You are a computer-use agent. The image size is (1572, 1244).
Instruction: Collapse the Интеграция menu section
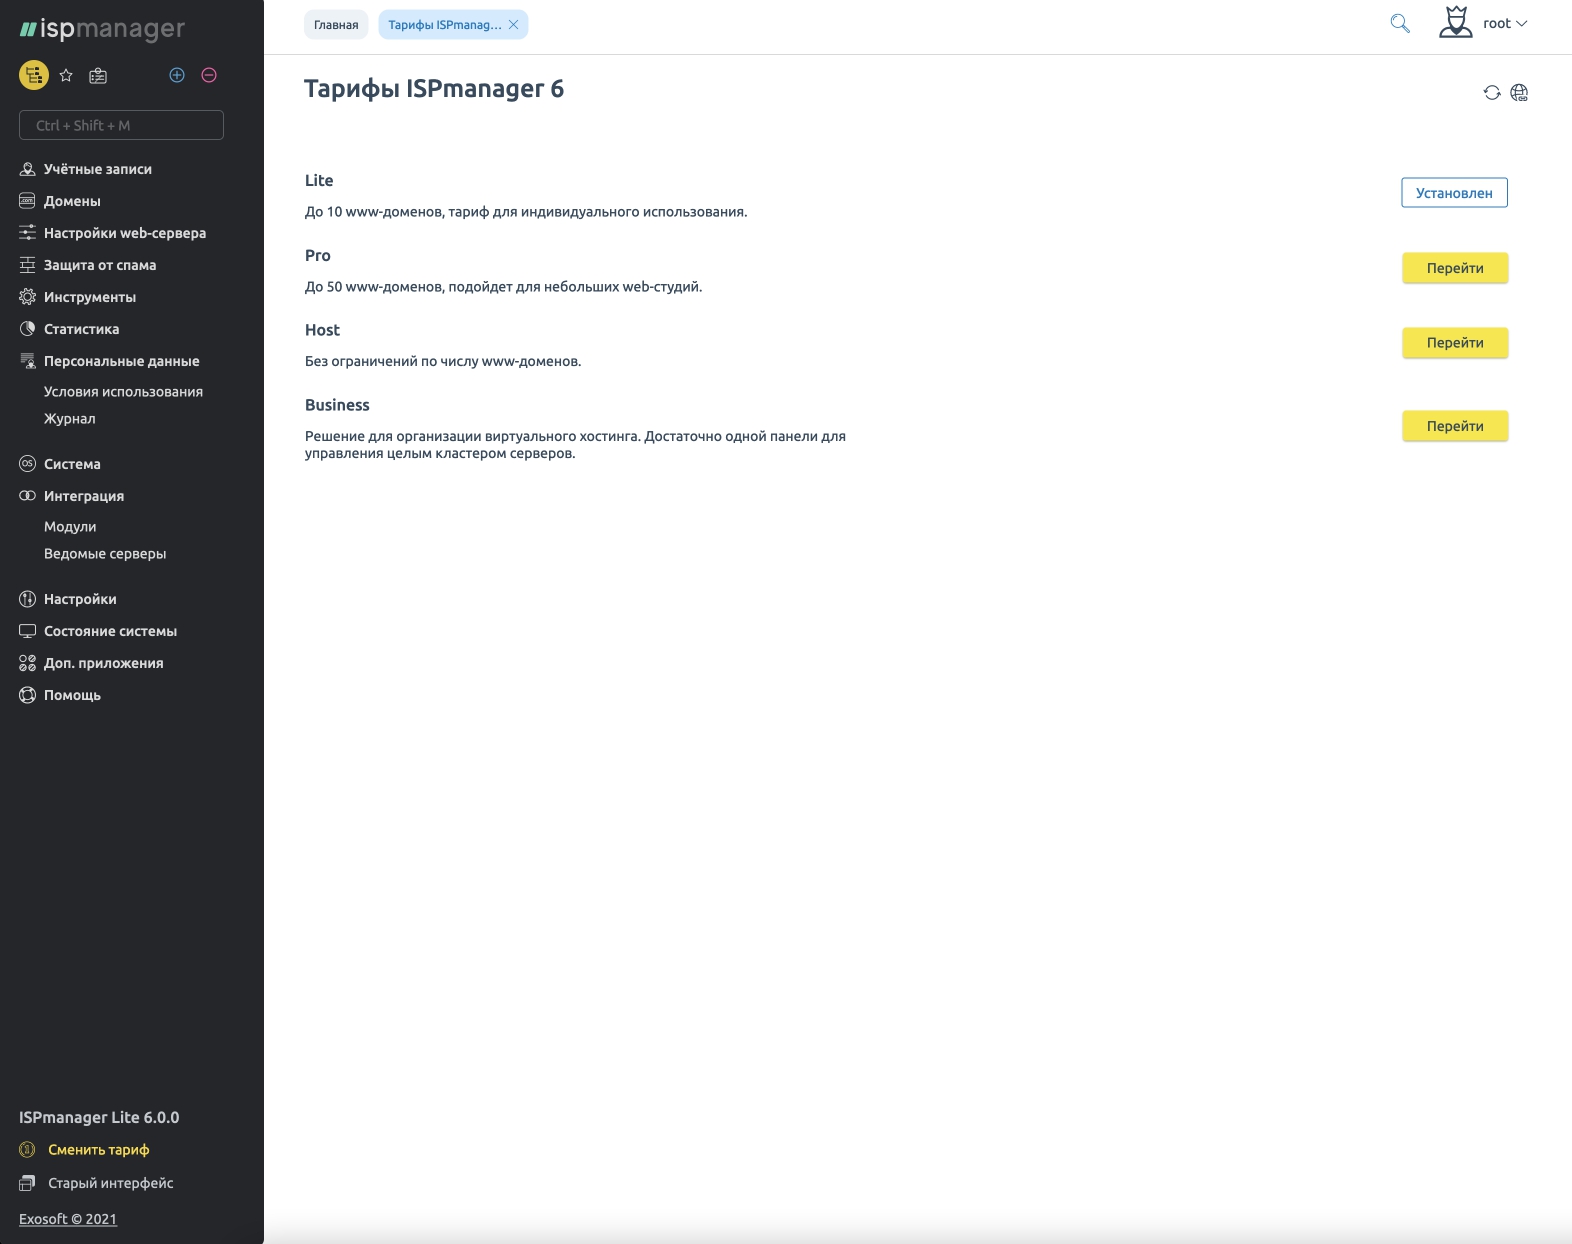(84, 496)
